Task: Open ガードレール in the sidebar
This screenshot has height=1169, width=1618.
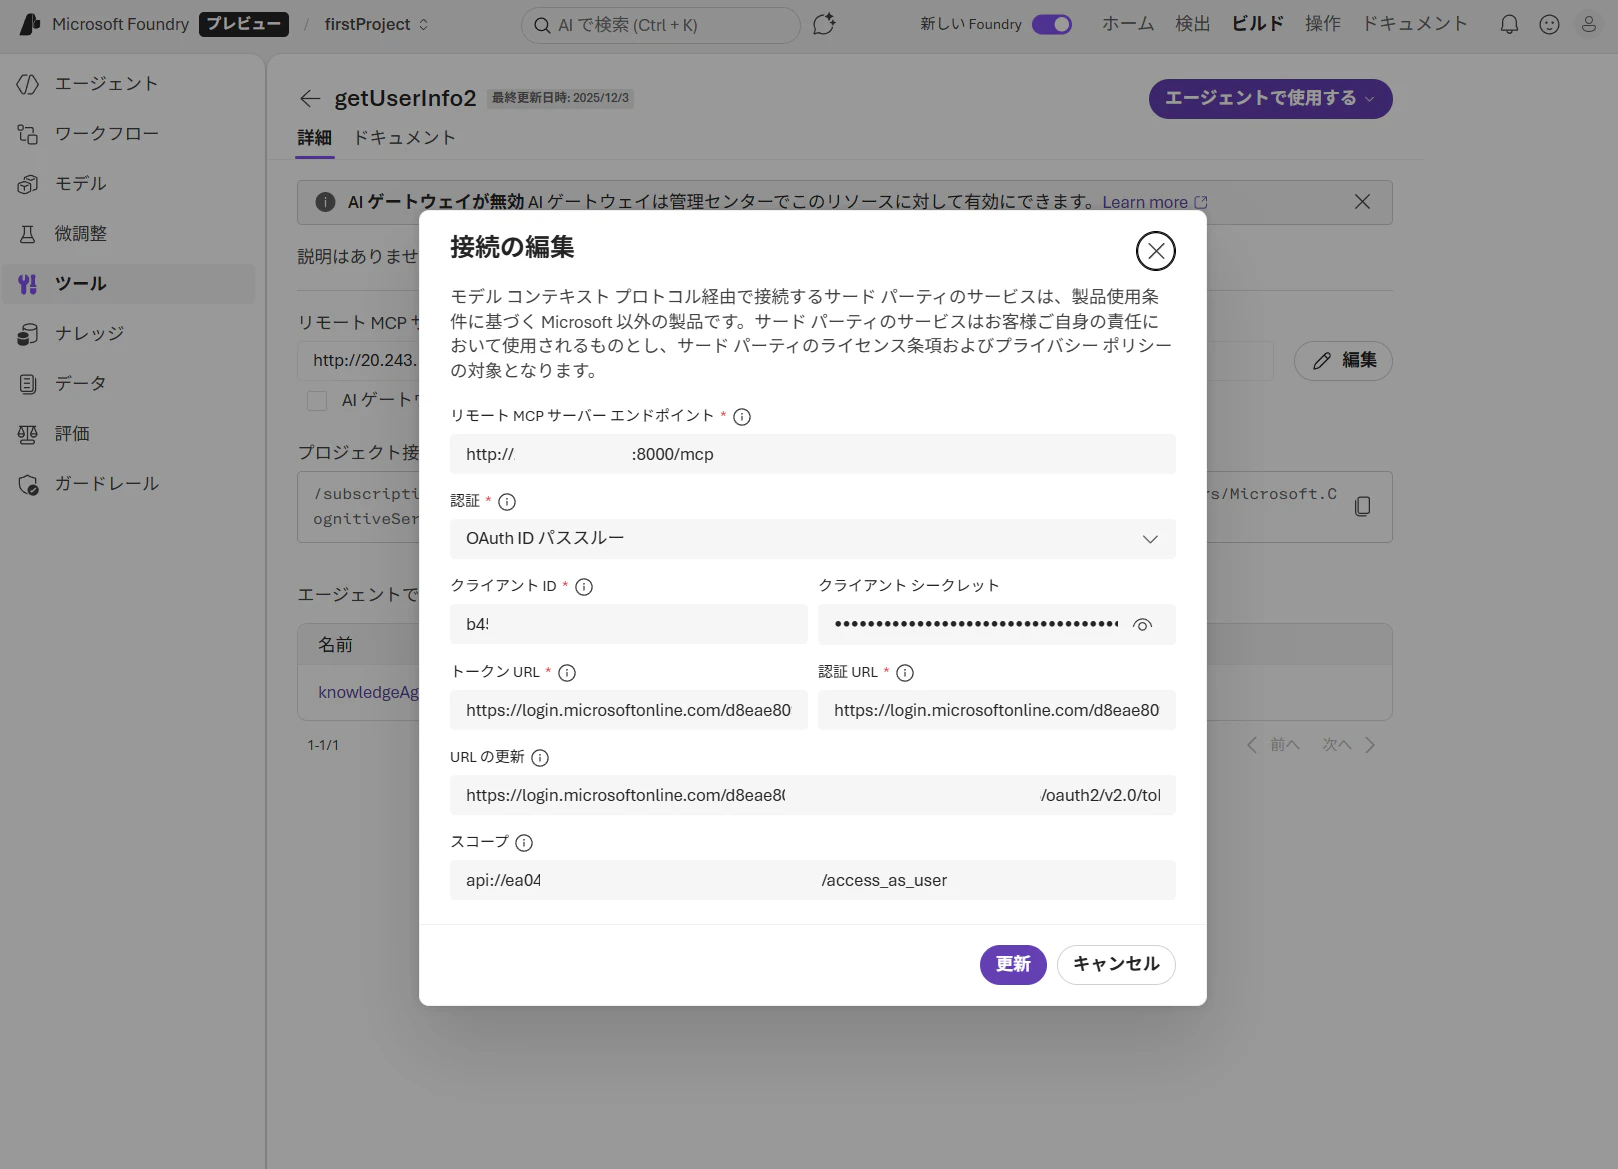Action: [x=129, y=484]
